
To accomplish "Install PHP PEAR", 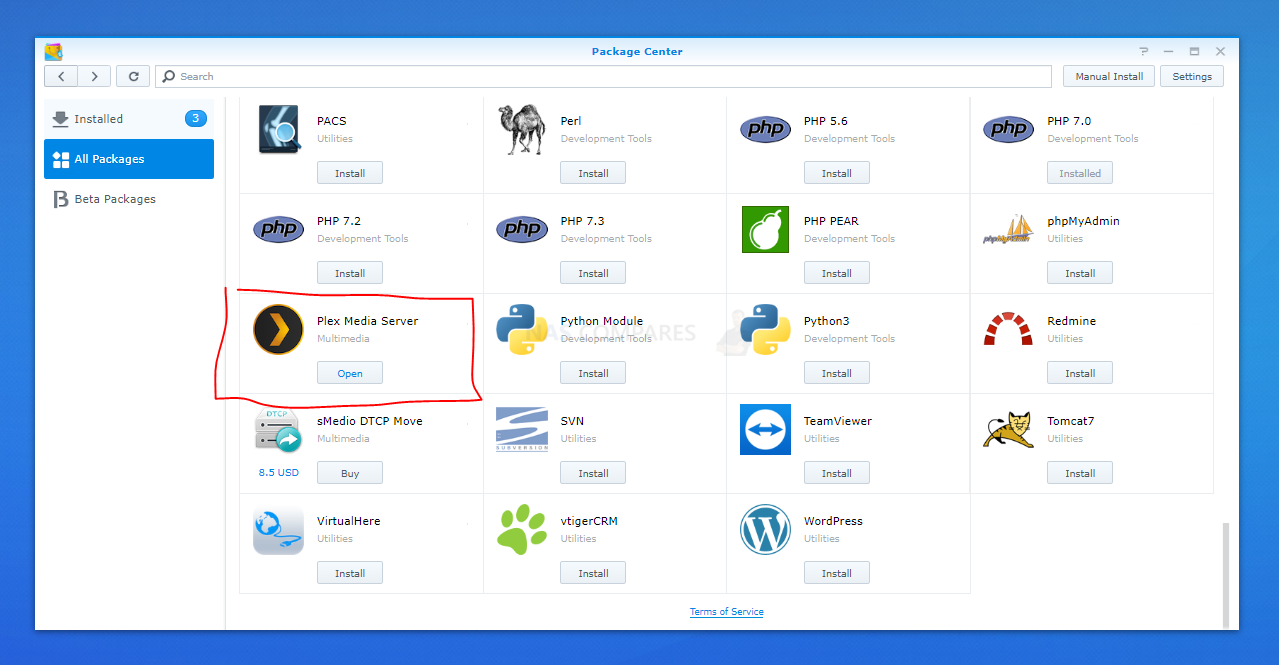I will point(837,273).
